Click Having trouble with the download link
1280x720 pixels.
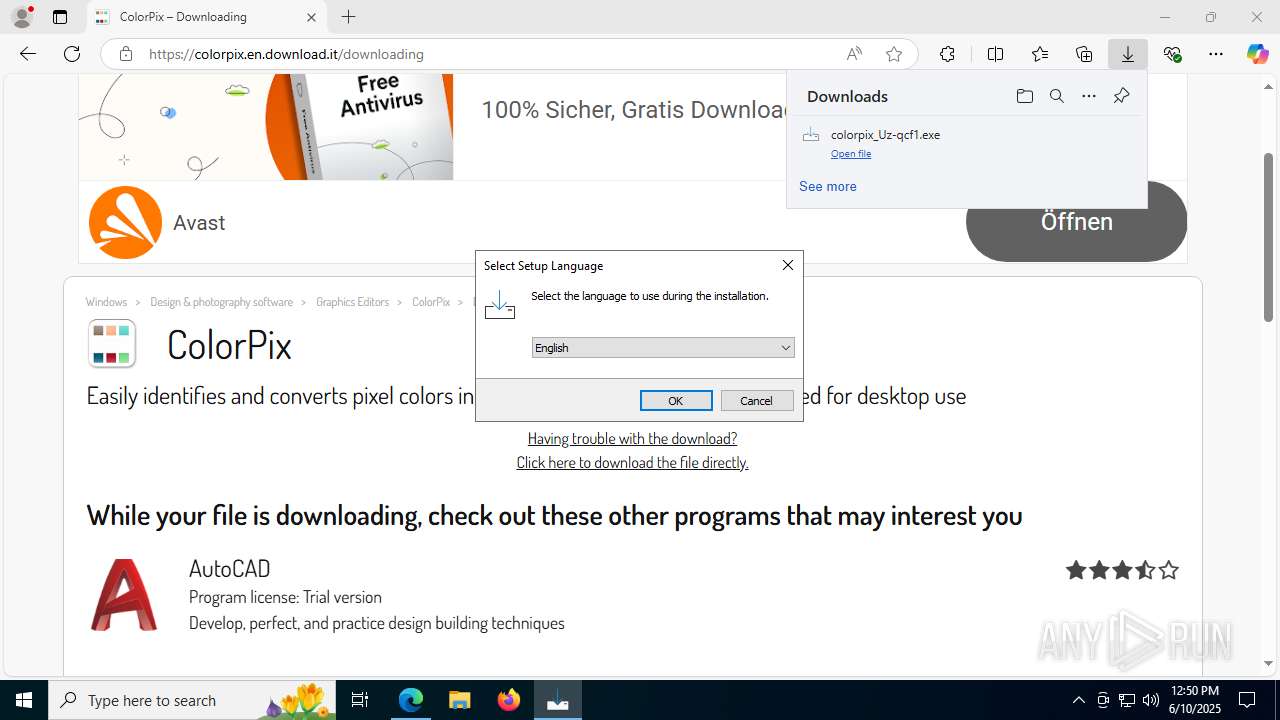[x=632, y=438]
